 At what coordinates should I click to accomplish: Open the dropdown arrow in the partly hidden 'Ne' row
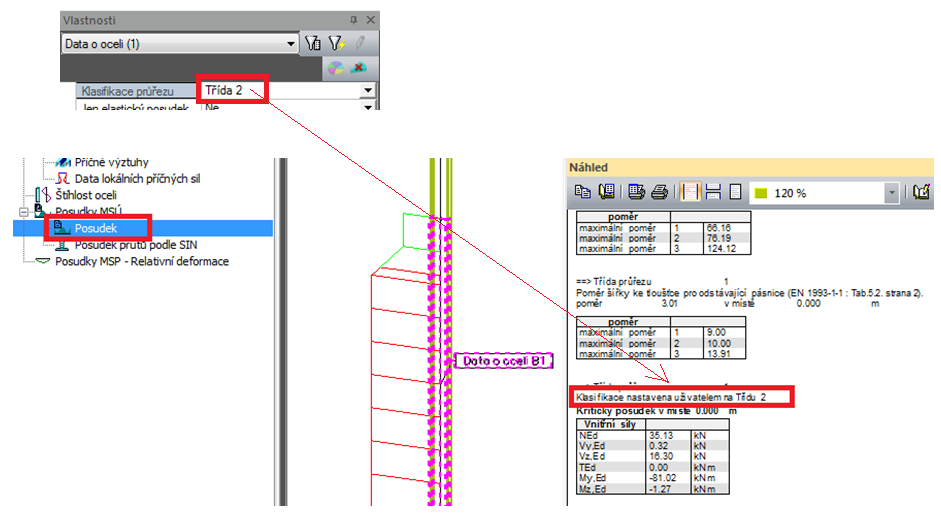click(368, 107)
